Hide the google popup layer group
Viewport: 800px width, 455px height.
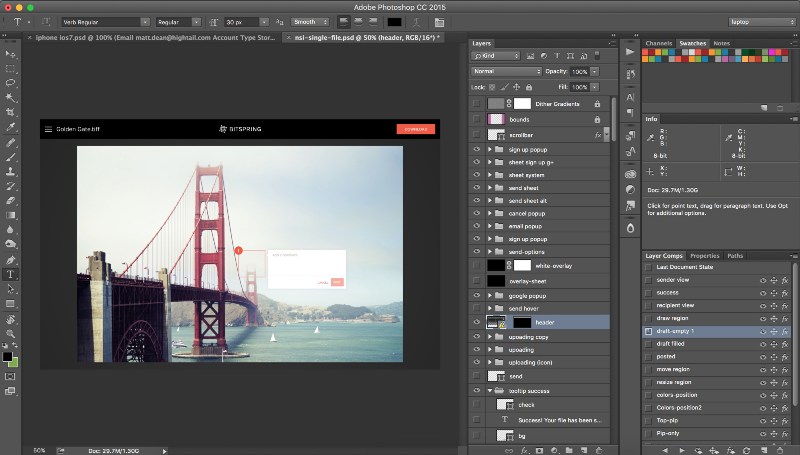tap(477, 295)
